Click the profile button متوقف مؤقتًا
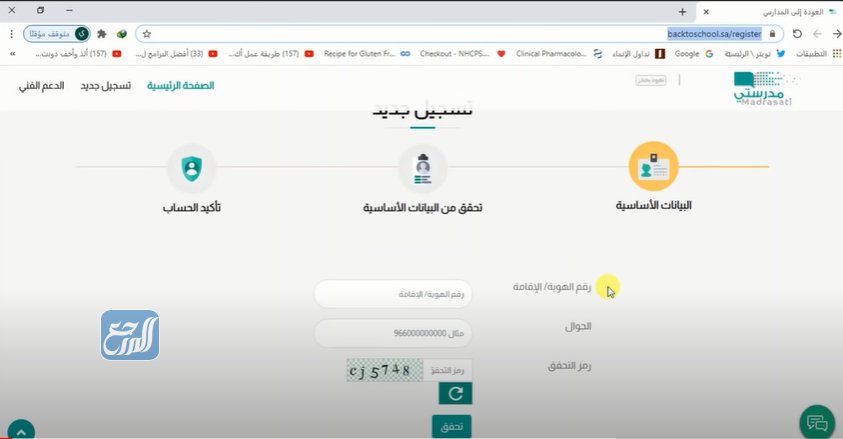Image resolution: width=843 pixels, height=439 pixels. [56, 34]
